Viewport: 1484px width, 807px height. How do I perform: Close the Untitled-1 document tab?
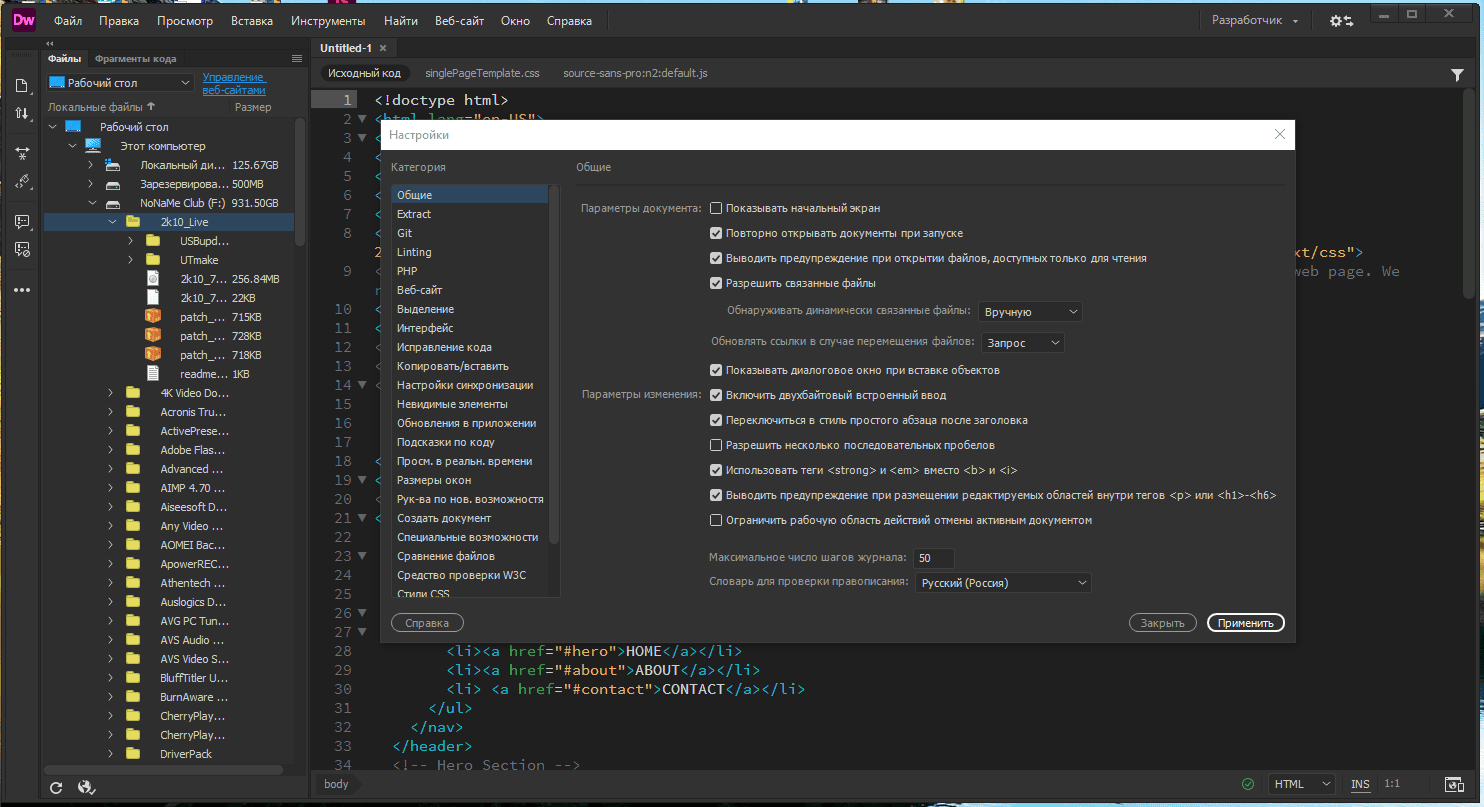383,48
